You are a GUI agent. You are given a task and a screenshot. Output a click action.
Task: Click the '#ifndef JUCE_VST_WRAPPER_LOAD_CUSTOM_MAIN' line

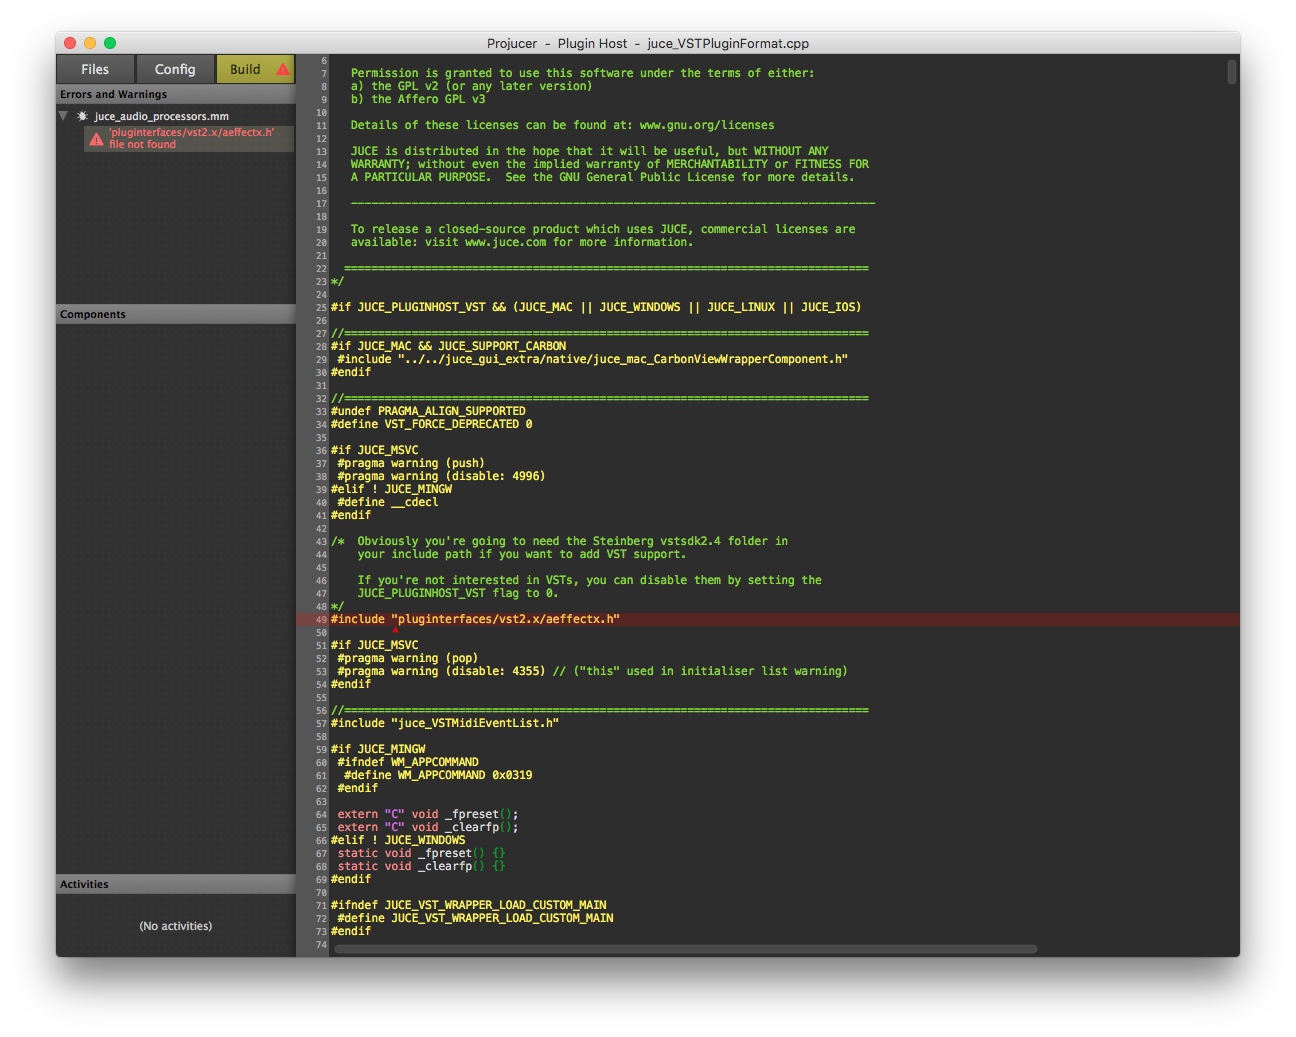point(469,905)
